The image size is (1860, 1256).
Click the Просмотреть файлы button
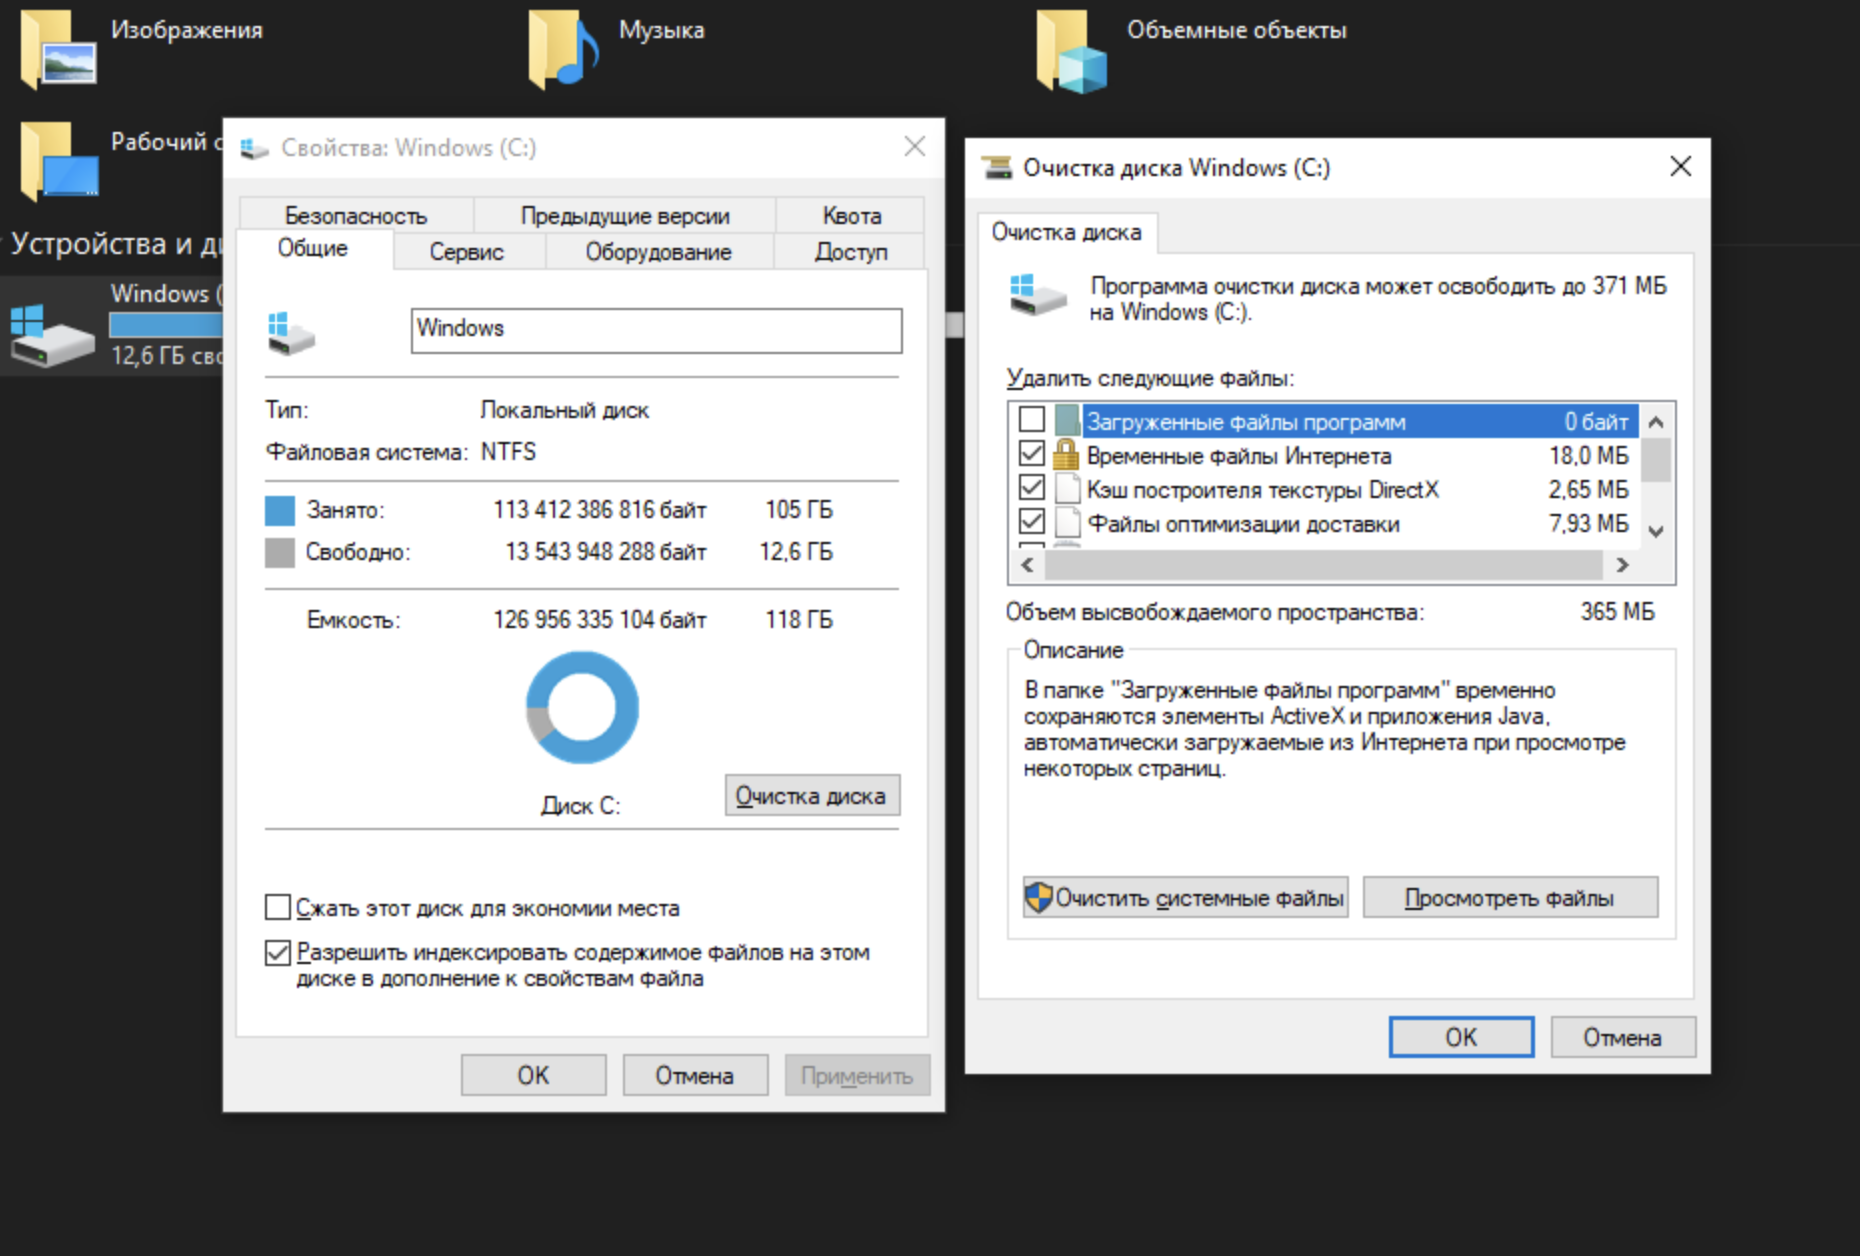tap(1509, 898)
